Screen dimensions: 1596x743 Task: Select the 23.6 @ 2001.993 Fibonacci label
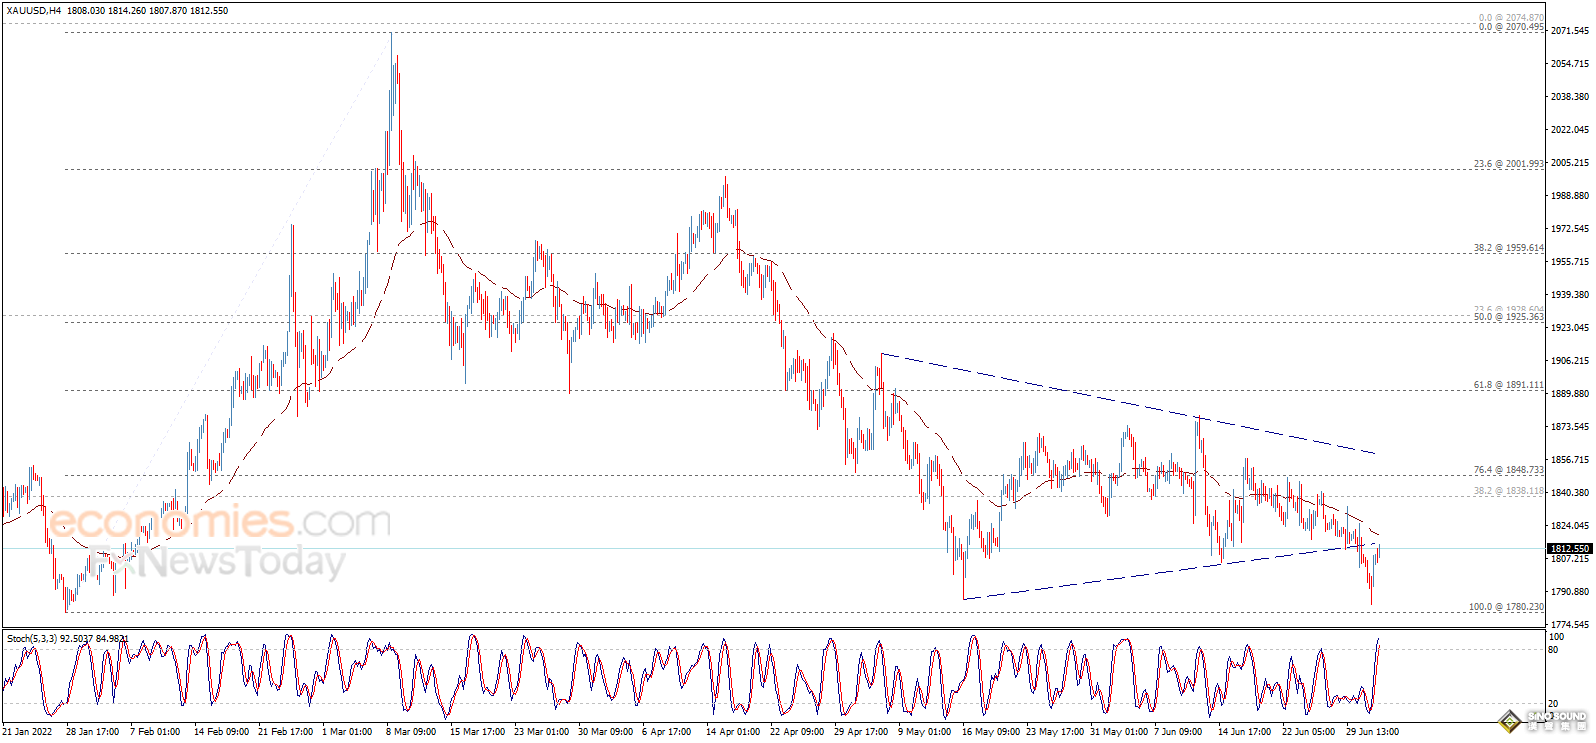point(1508,163)
